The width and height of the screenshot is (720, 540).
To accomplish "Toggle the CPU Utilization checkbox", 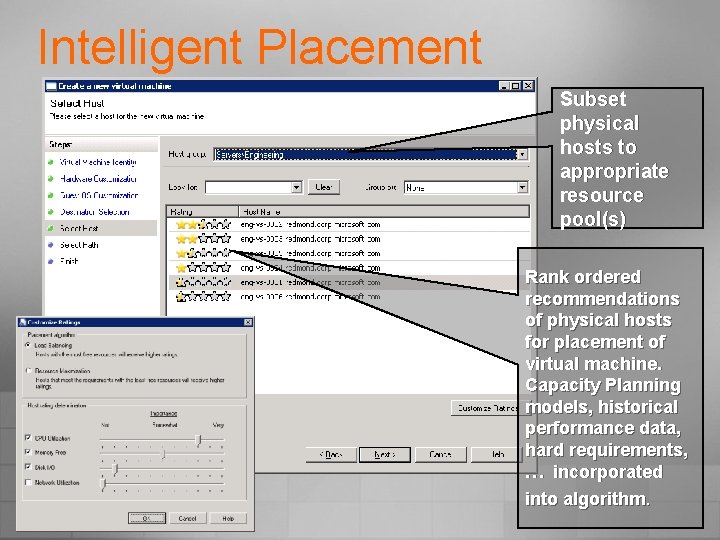I will pyautogui.click(x=28, y=438).
